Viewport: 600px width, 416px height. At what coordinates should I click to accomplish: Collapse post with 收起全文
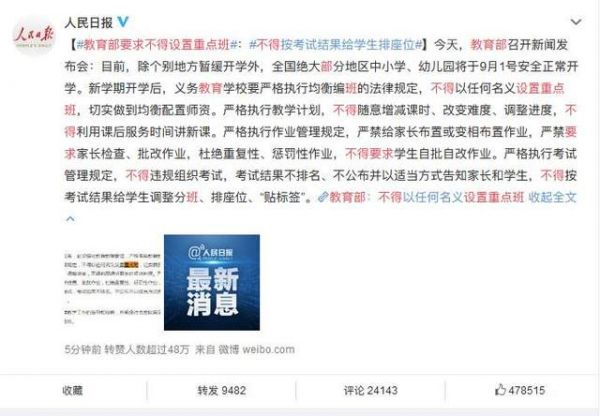pos(552,197)
